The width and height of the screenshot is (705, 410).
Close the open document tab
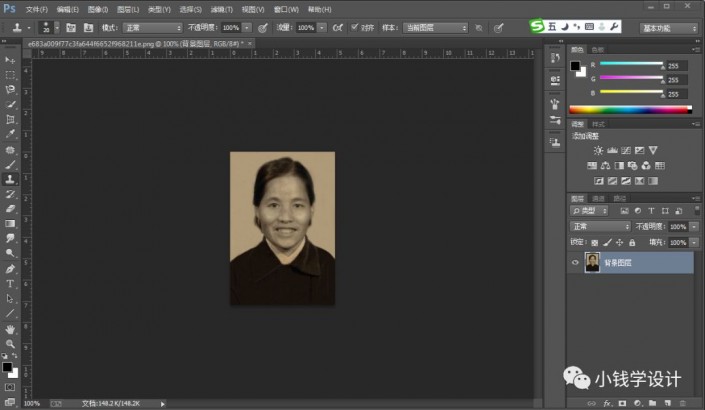pos(250,44)
